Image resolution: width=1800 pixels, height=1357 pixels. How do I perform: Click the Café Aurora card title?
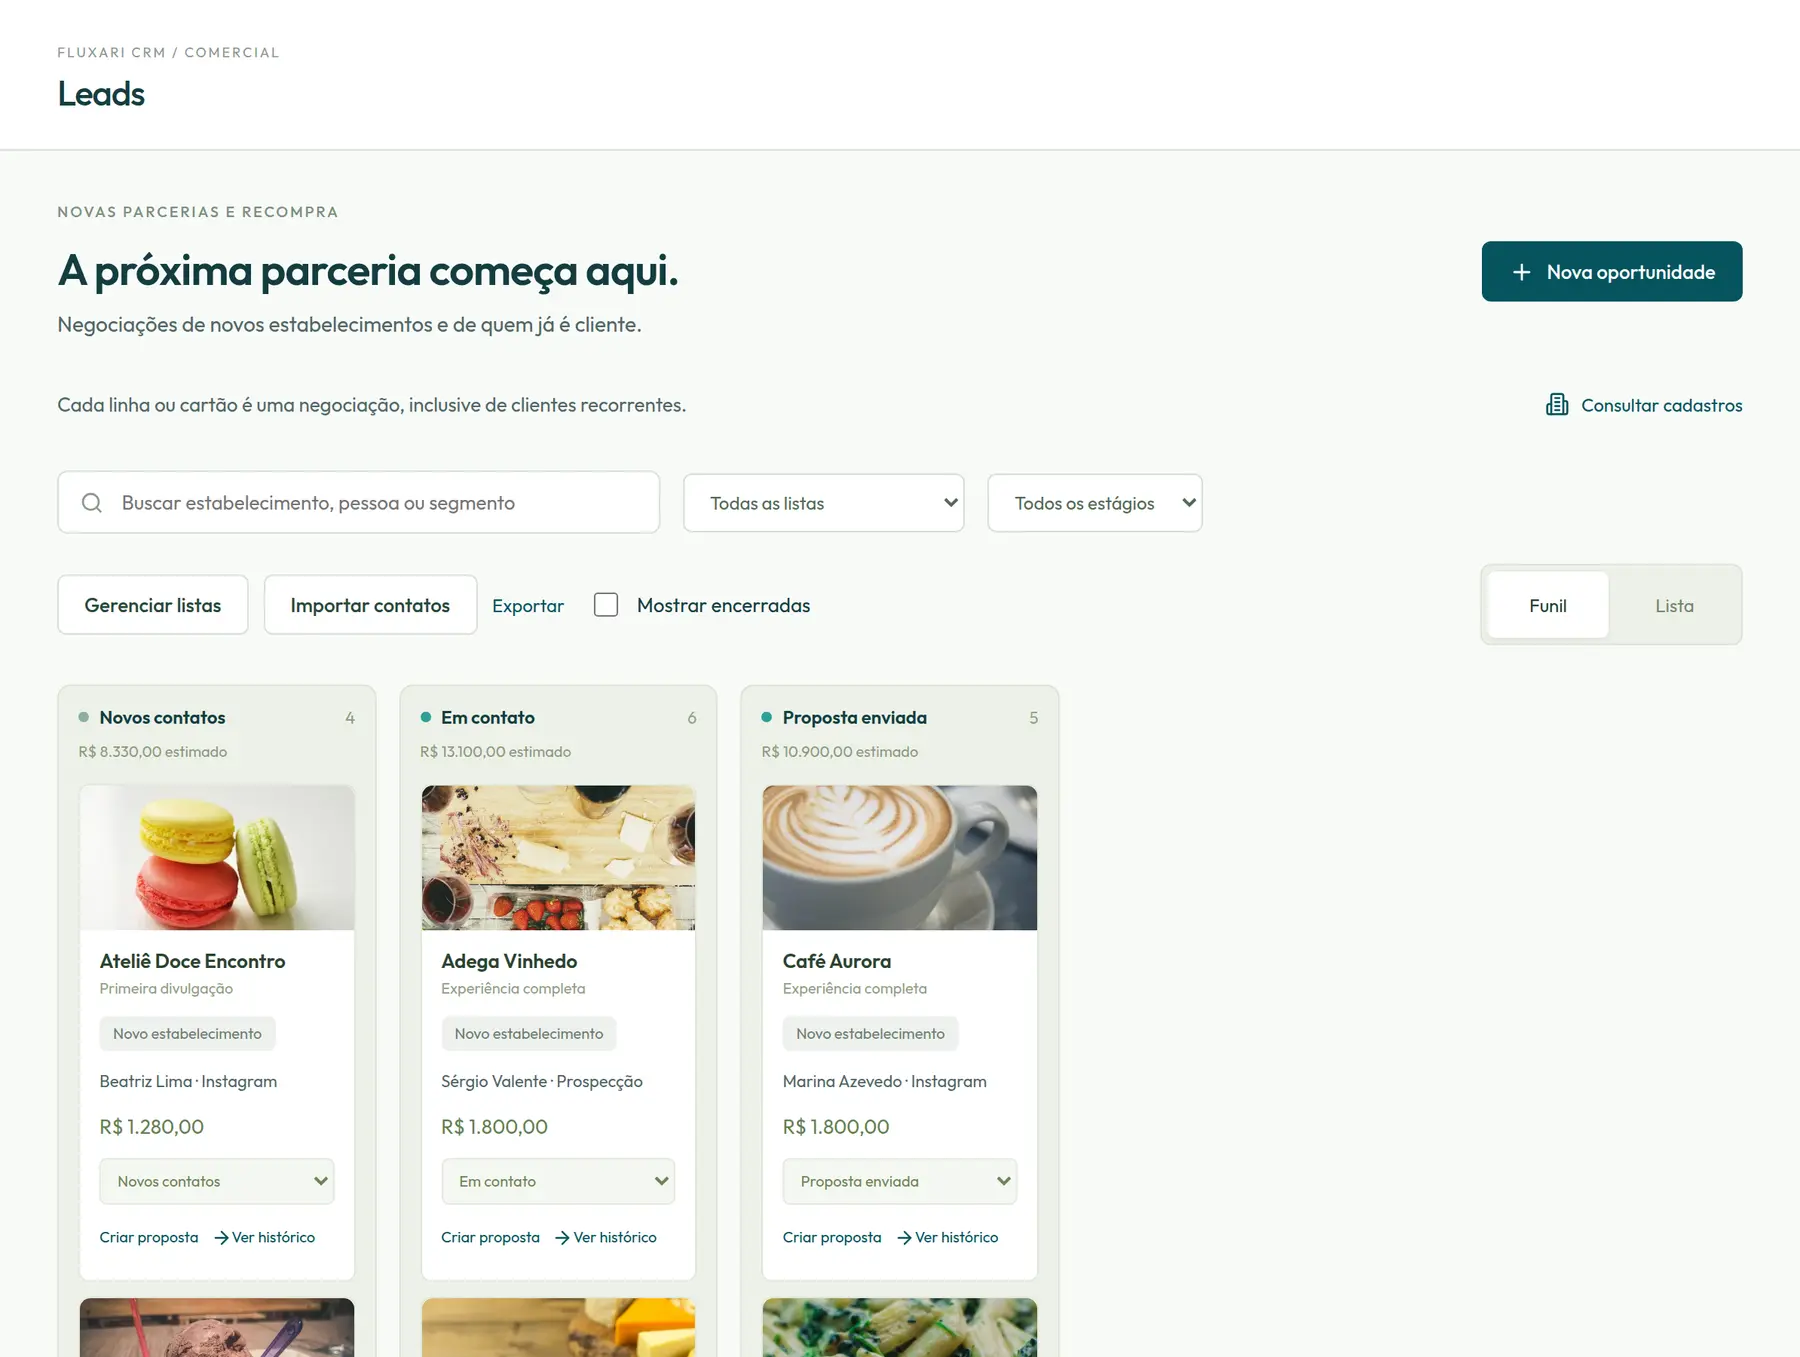pos(837,961)
